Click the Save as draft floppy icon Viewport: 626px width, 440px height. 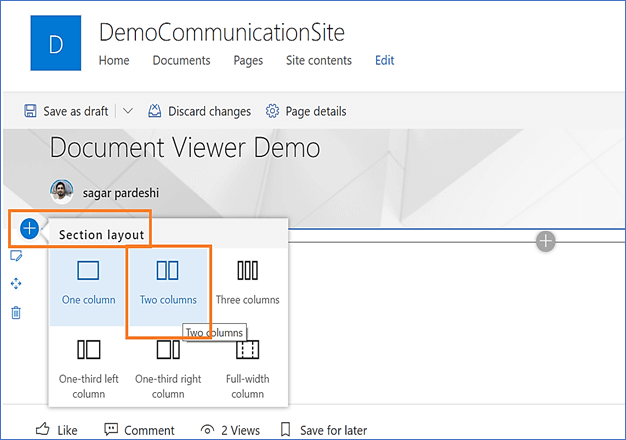click(x=30, y=111)
